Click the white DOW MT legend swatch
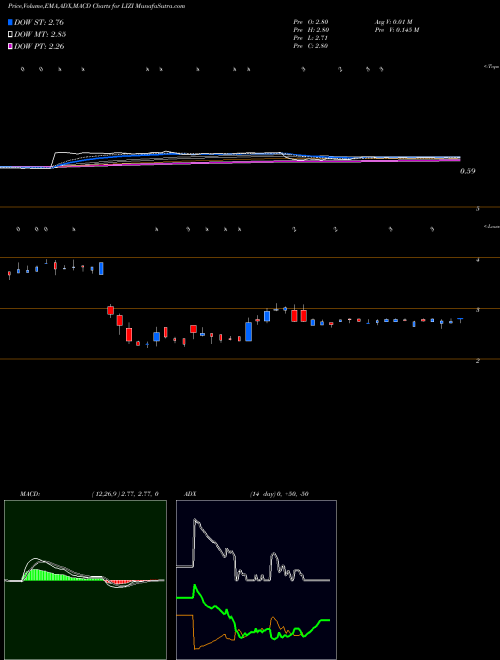 coord(11,35)
